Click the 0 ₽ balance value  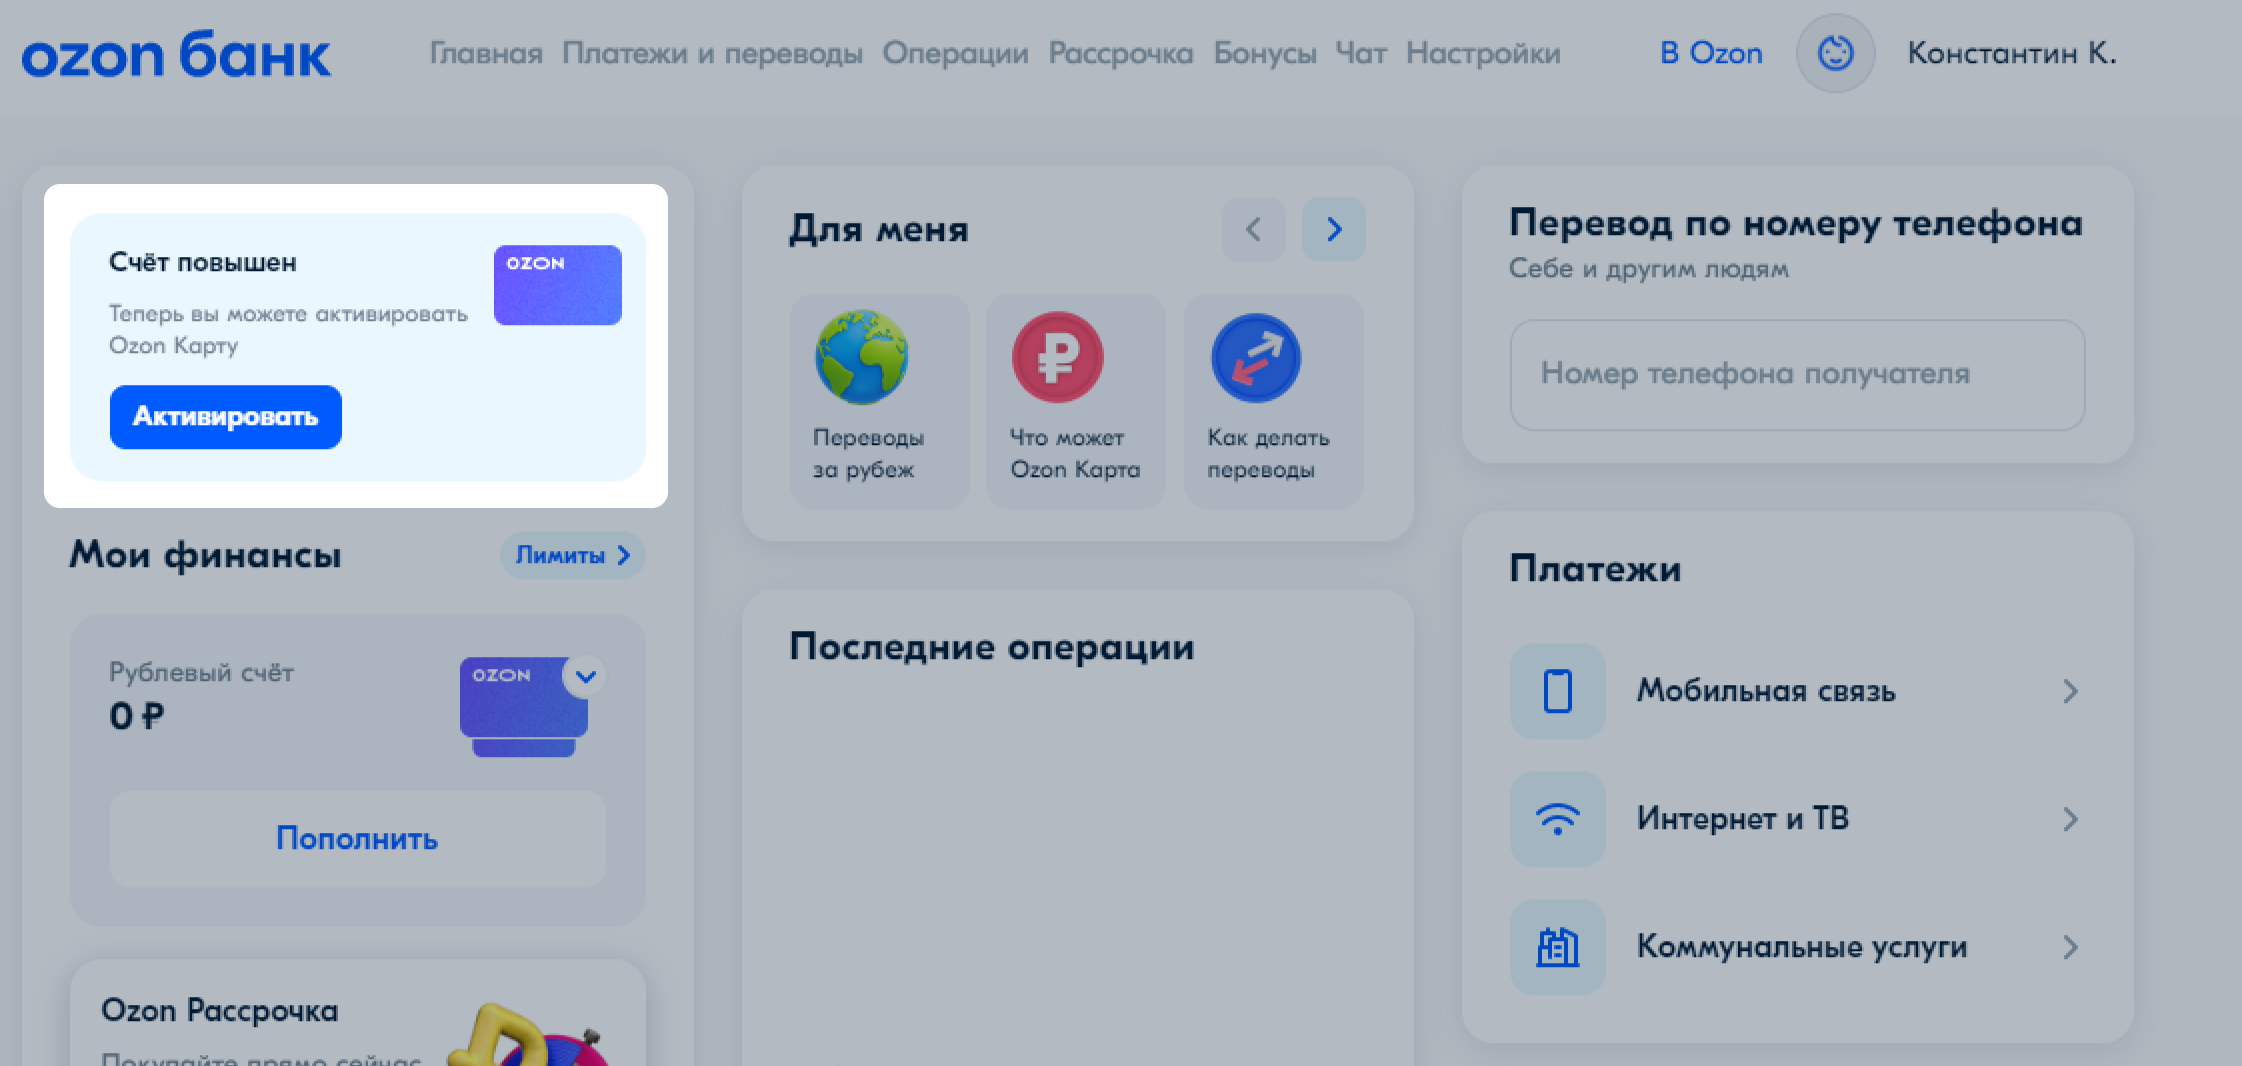[136, 716]
